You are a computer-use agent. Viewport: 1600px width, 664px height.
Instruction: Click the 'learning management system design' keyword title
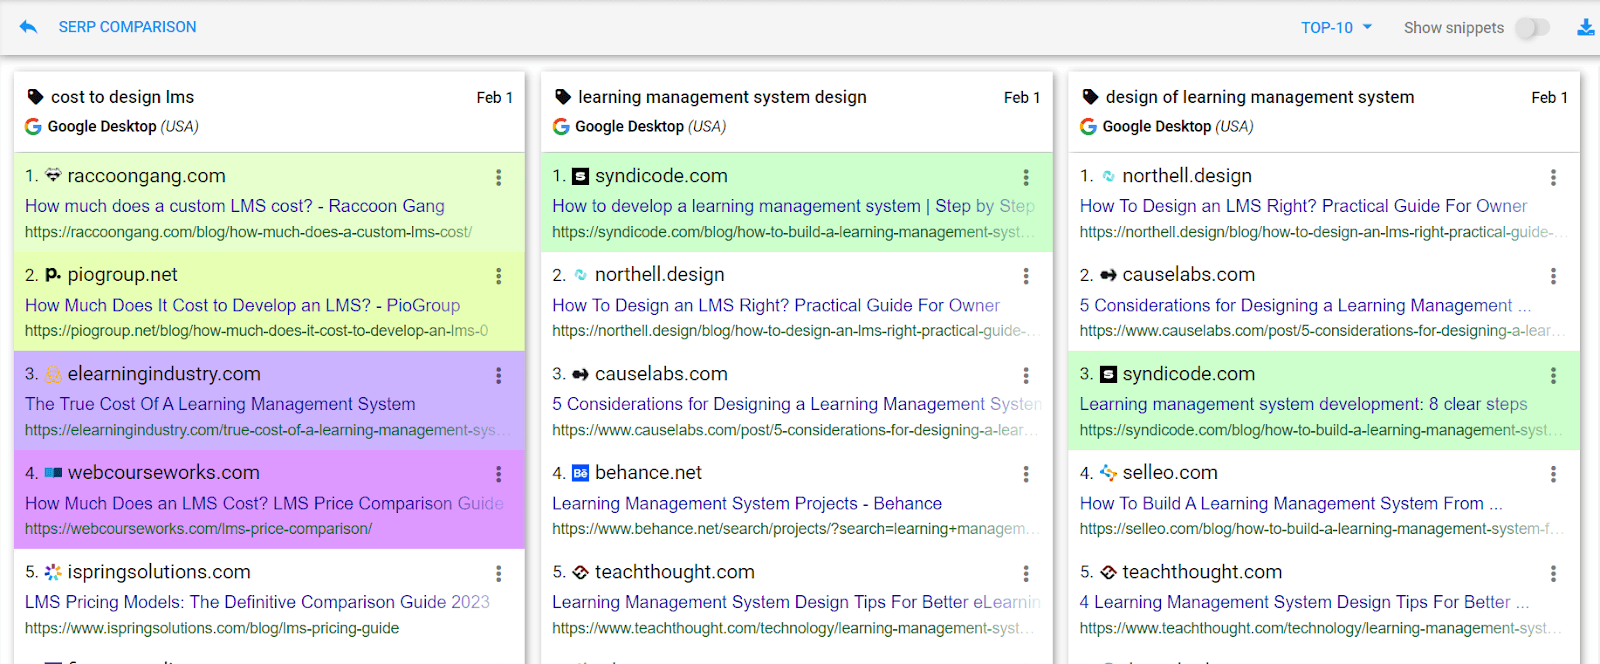pyautogui.click(x=722, y=97)
